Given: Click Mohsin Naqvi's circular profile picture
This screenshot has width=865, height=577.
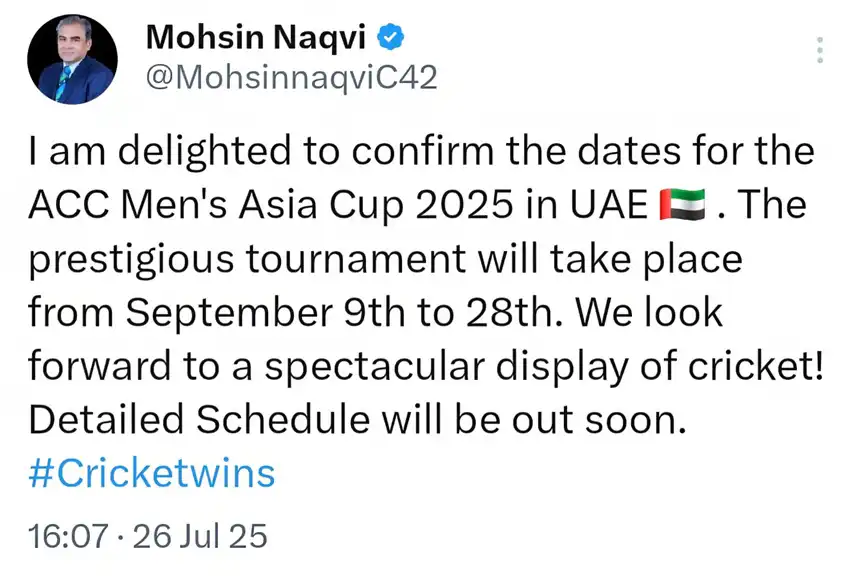Looking at the screenshot, I should pos(73,58).
